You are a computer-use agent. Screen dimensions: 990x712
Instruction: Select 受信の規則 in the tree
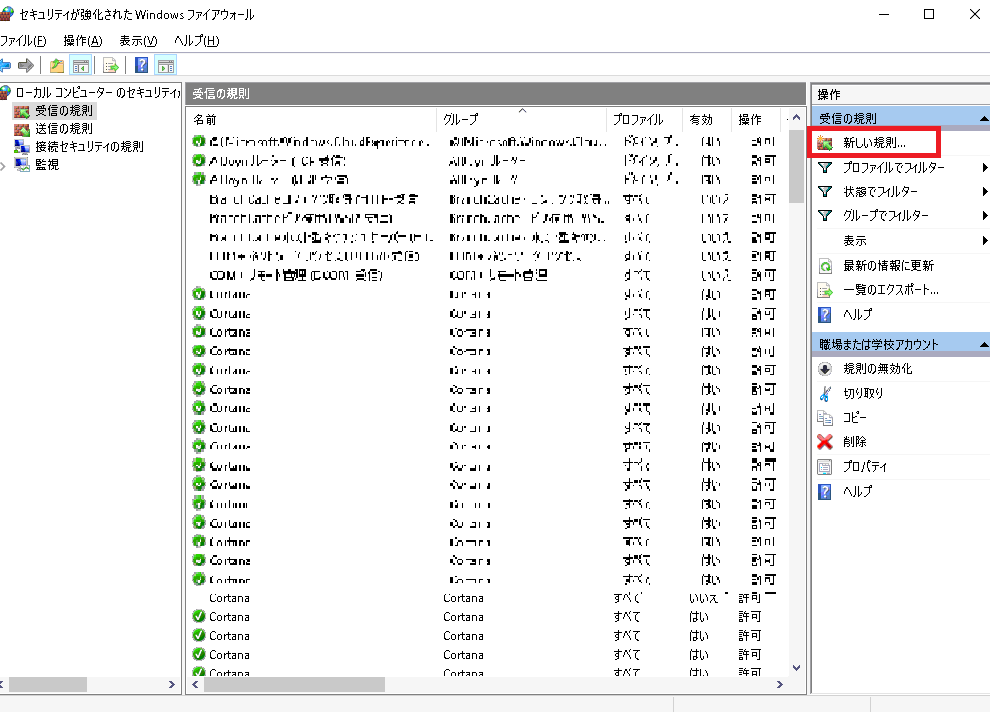click(x=64, y=110)
